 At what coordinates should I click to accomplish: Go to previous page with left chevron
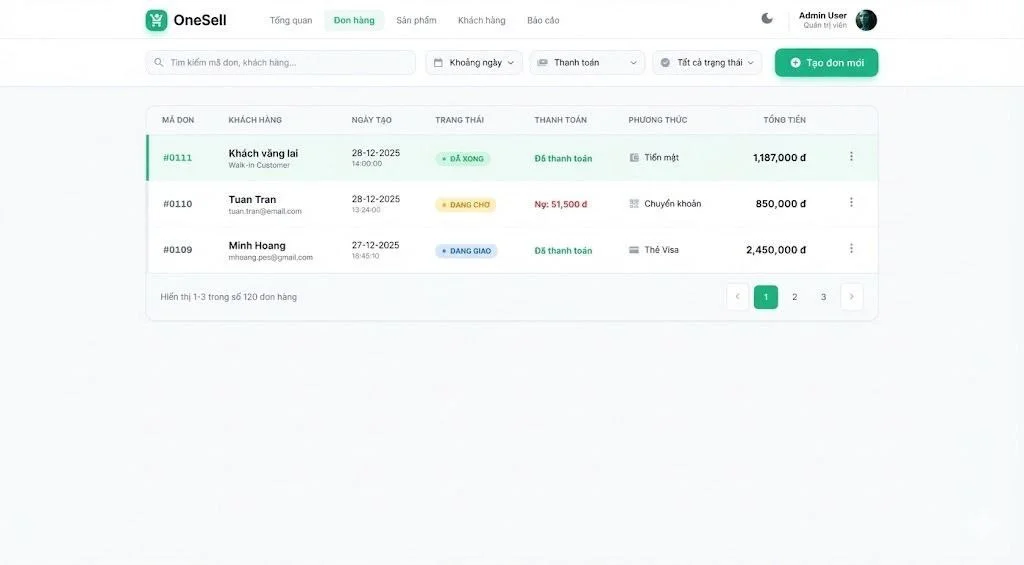pyautogui.click(x=738, y=297)
